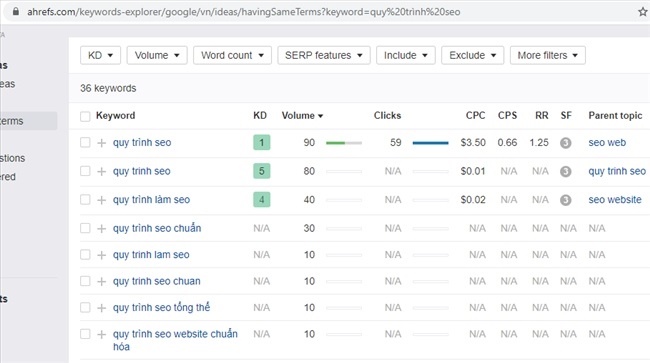Click the padlock icon in address bar
The height and width of the screenshot is (363, 650).
16,12
